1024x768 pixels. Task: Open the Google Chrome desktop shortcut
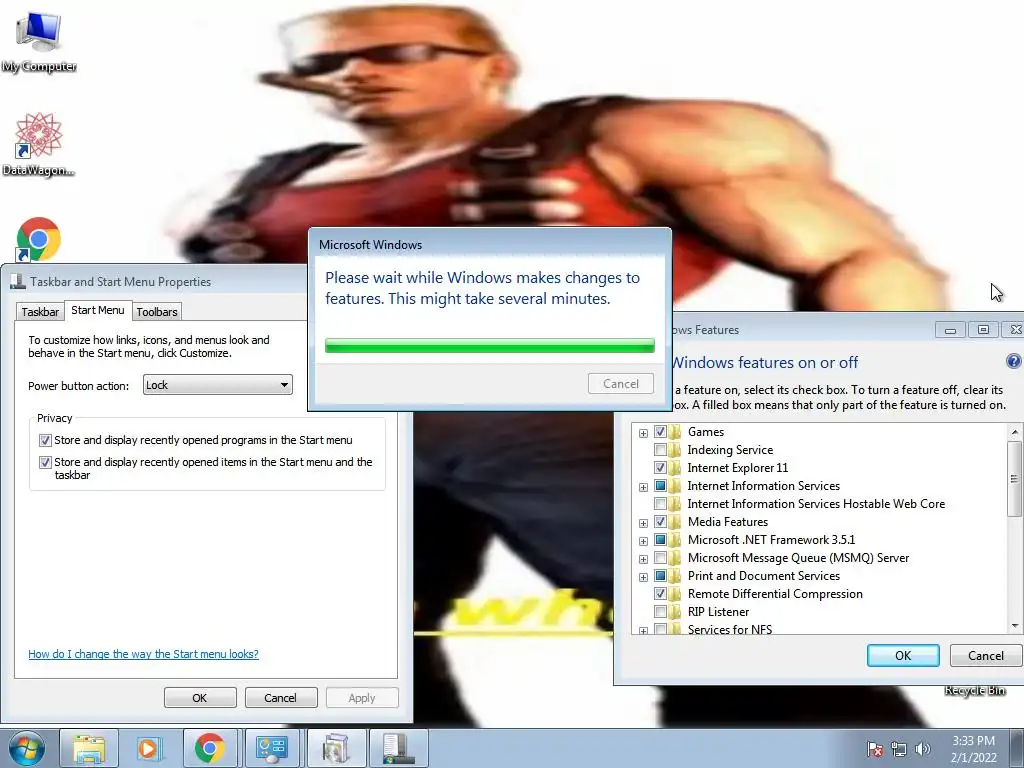click(39, 240)
